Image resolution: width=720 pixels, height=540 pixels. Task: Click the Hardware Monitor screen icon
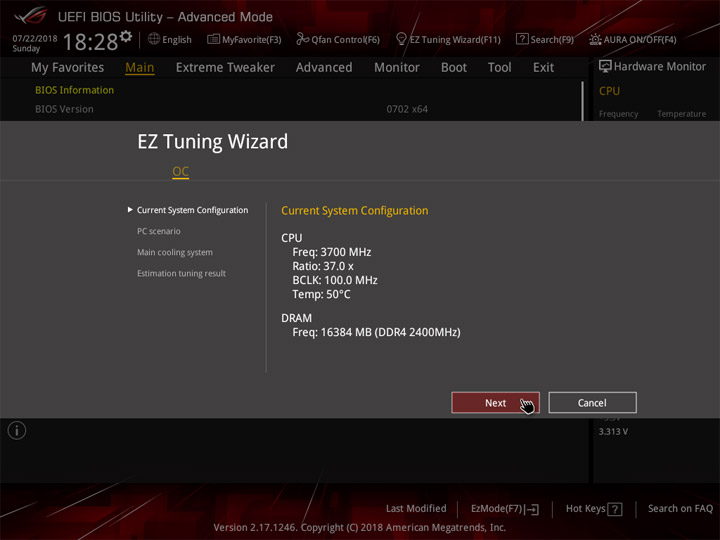605,66
